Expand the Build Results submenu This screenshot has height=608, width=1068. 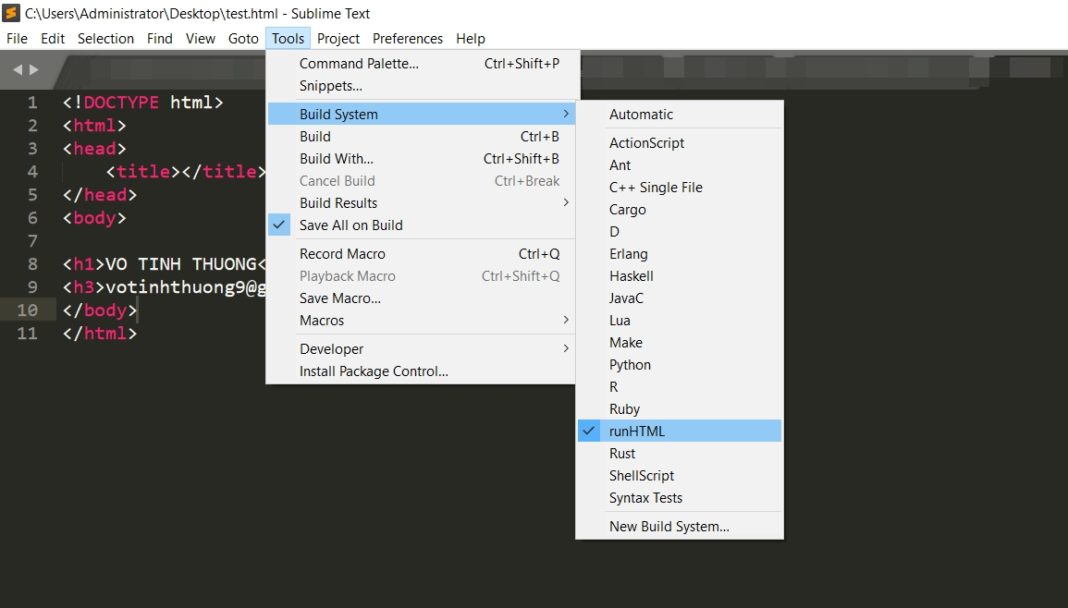[336, 203]
